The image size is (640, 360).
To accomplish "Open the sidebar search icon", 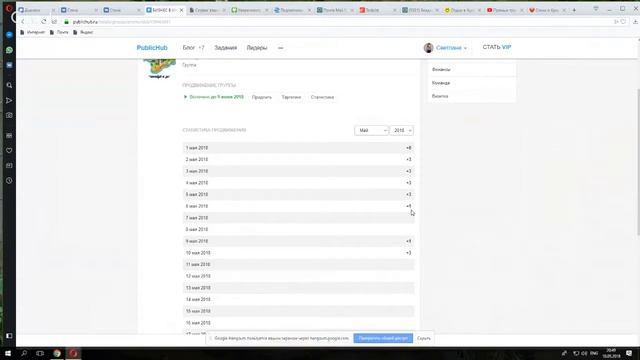I will point(9,85).
